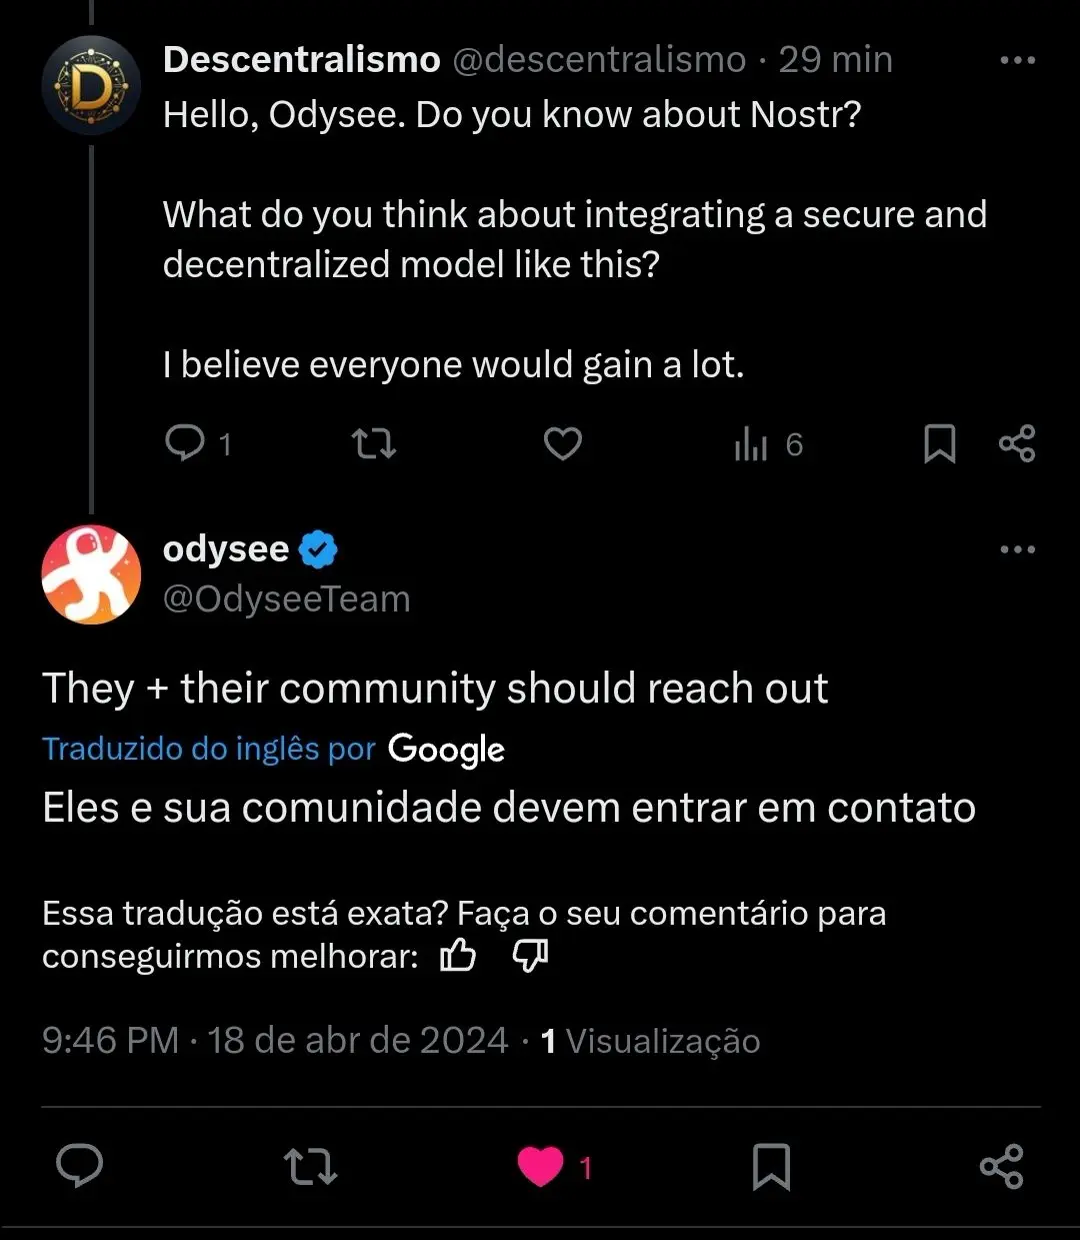Image resolution: width=1080 pixels, height=1240 pixels.
Task: Open the Descentralismo display name
Action: point(301,60)
